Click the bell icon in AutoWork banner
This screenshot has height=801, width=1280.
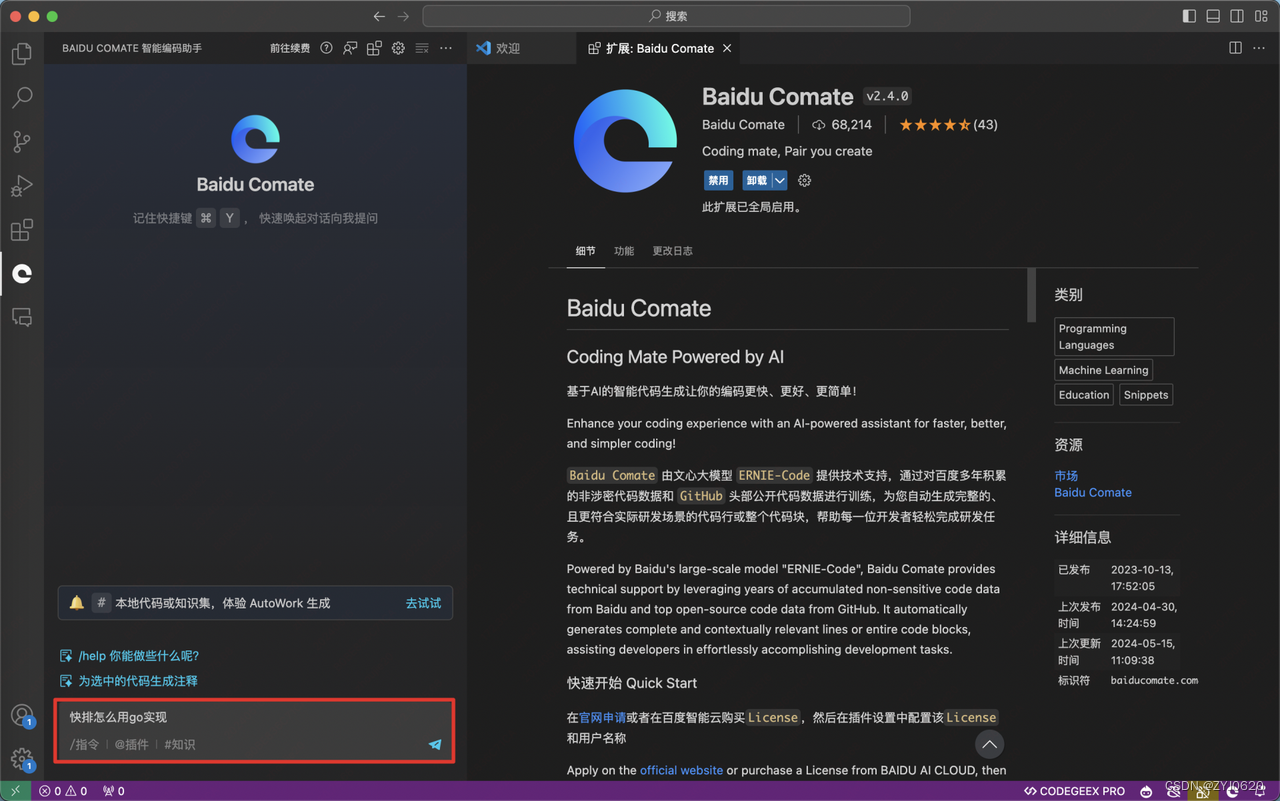tap(76, 603)
